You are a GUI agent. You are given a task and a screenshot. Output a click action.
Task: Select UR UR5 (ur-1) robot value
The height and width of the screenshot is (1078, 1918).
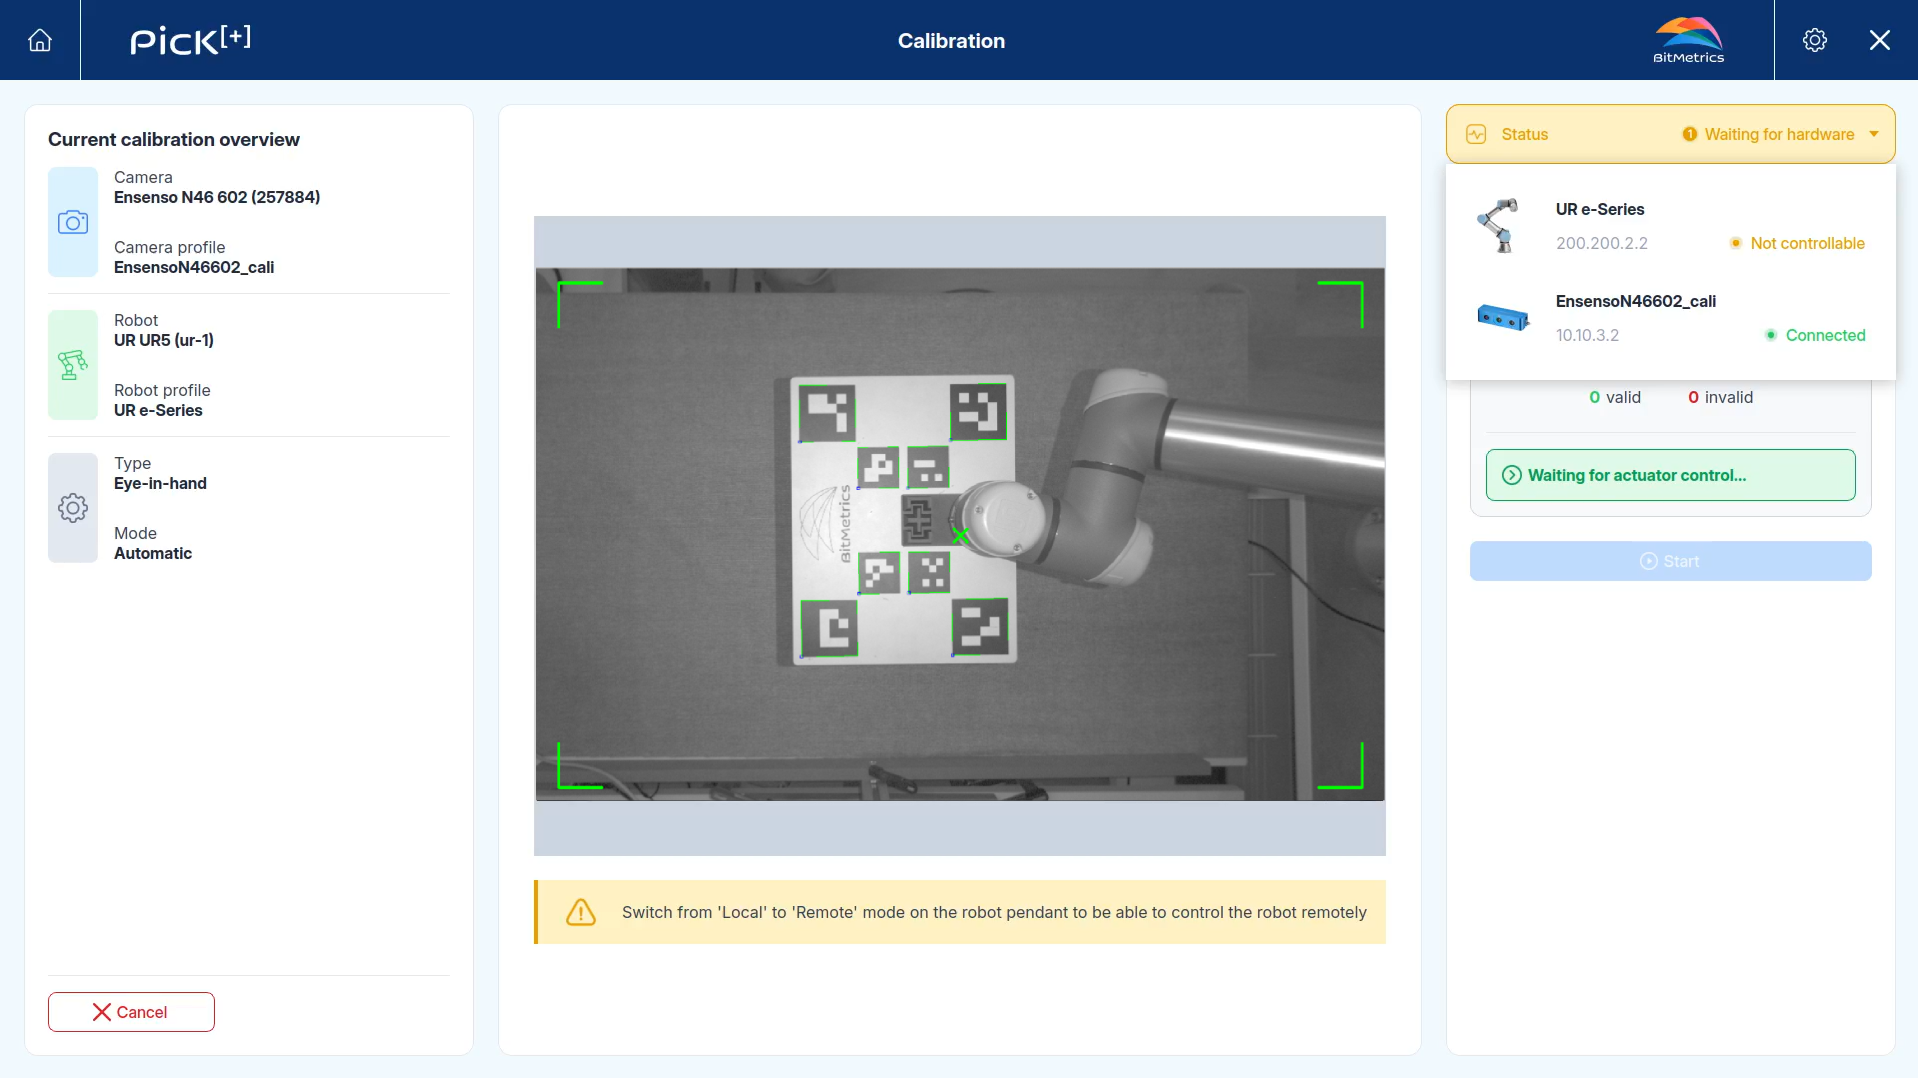click(x=164, y=340)
